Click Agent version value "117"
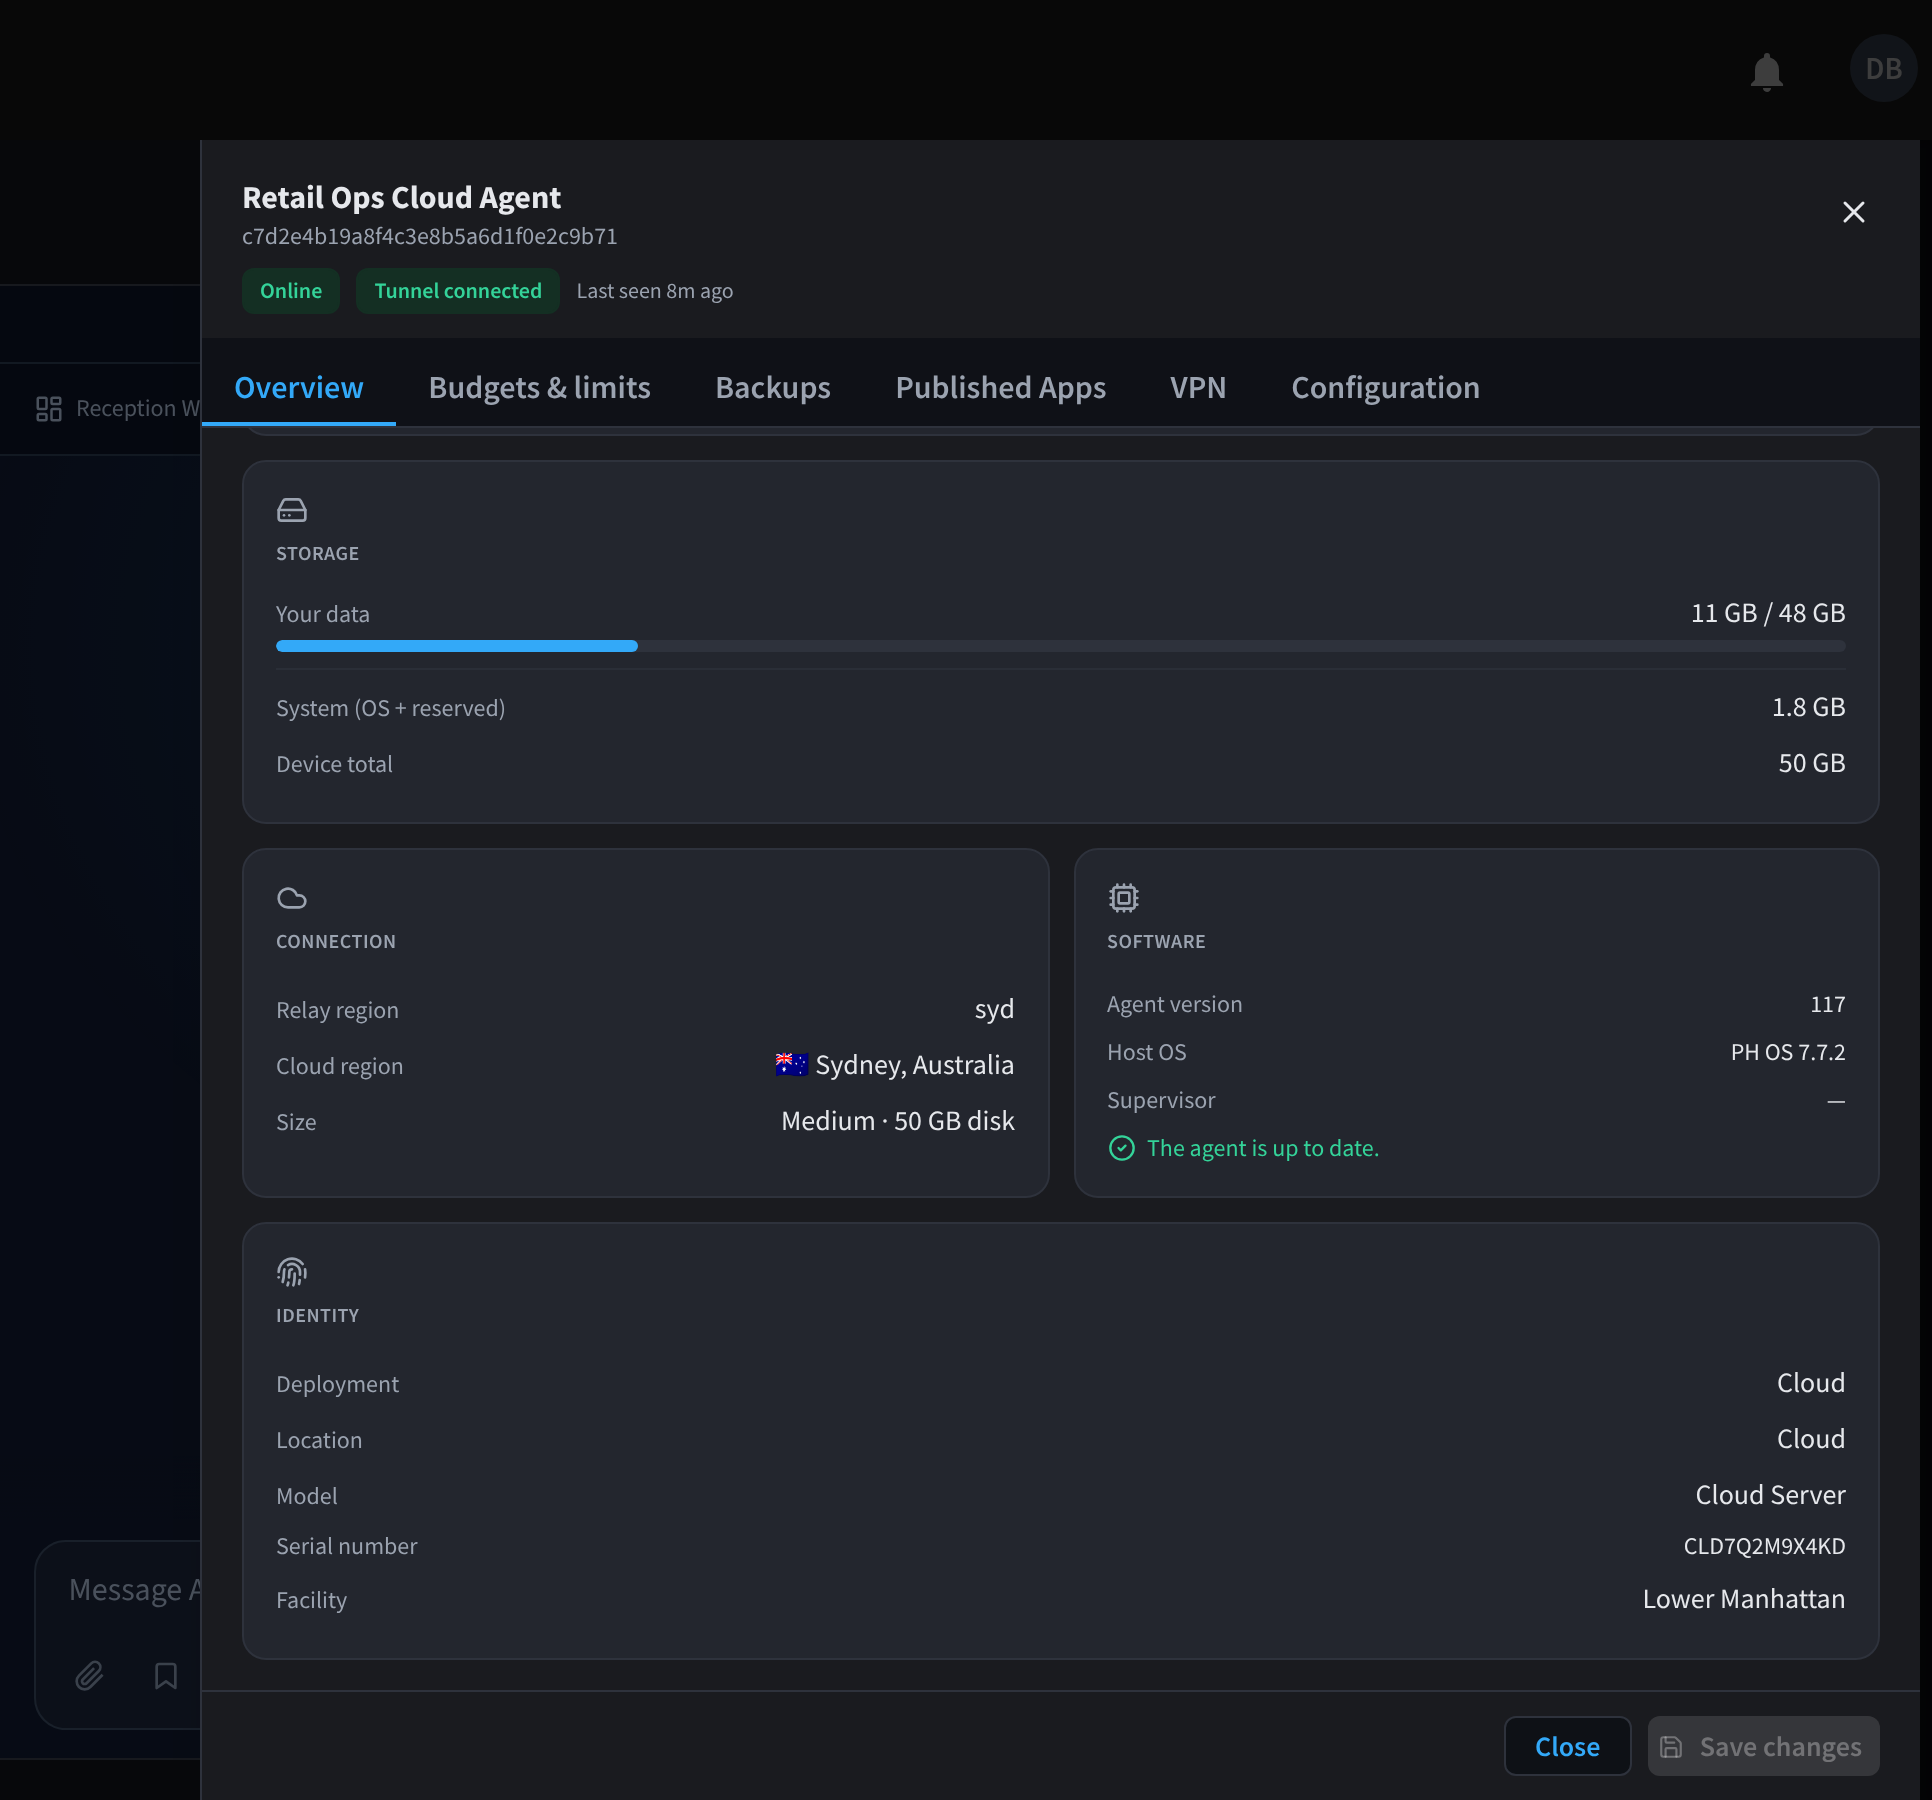The height and width of the screenshot is (1800, 1932). click(x=1827, y=1004)
